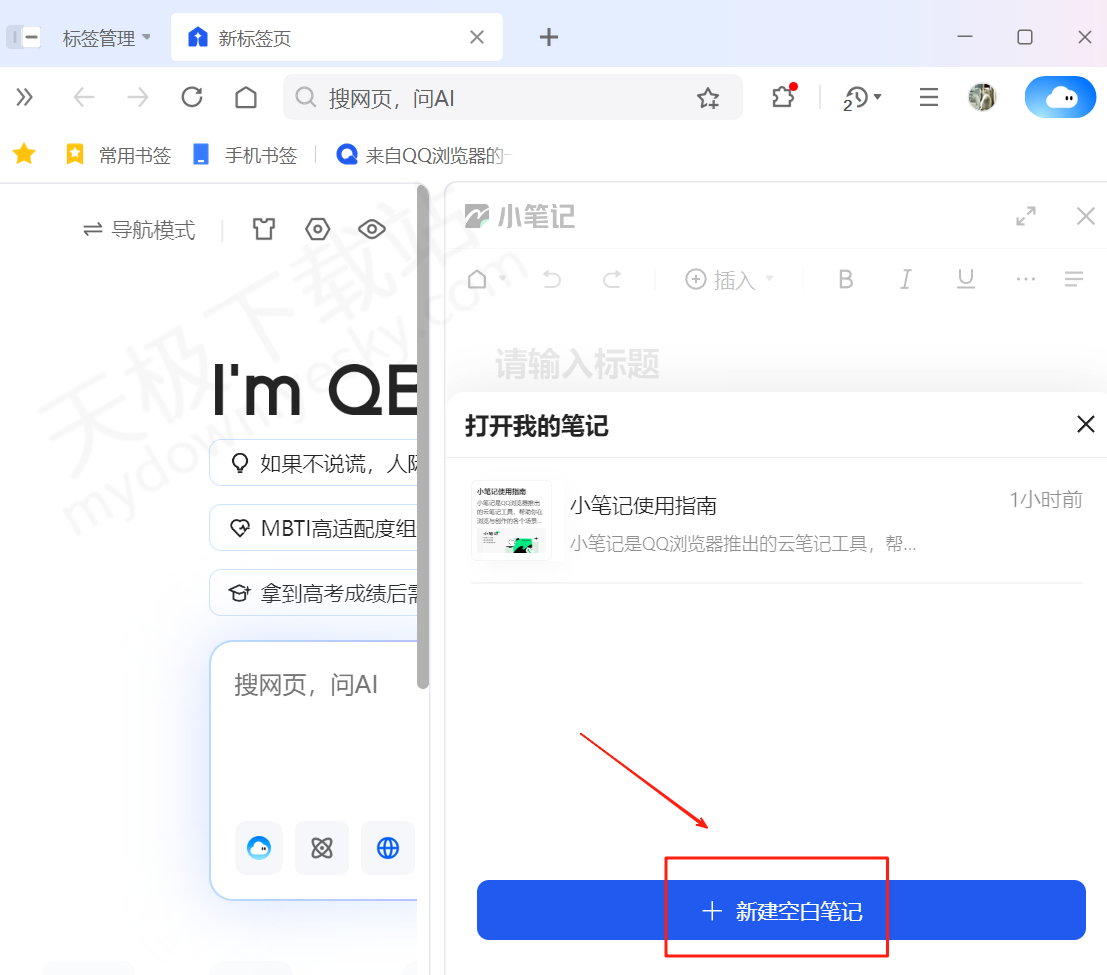Open the 小笔记使用指南 note thumbnail
Viewport: 1107px width, 975px height.
[x=511, y=520]
